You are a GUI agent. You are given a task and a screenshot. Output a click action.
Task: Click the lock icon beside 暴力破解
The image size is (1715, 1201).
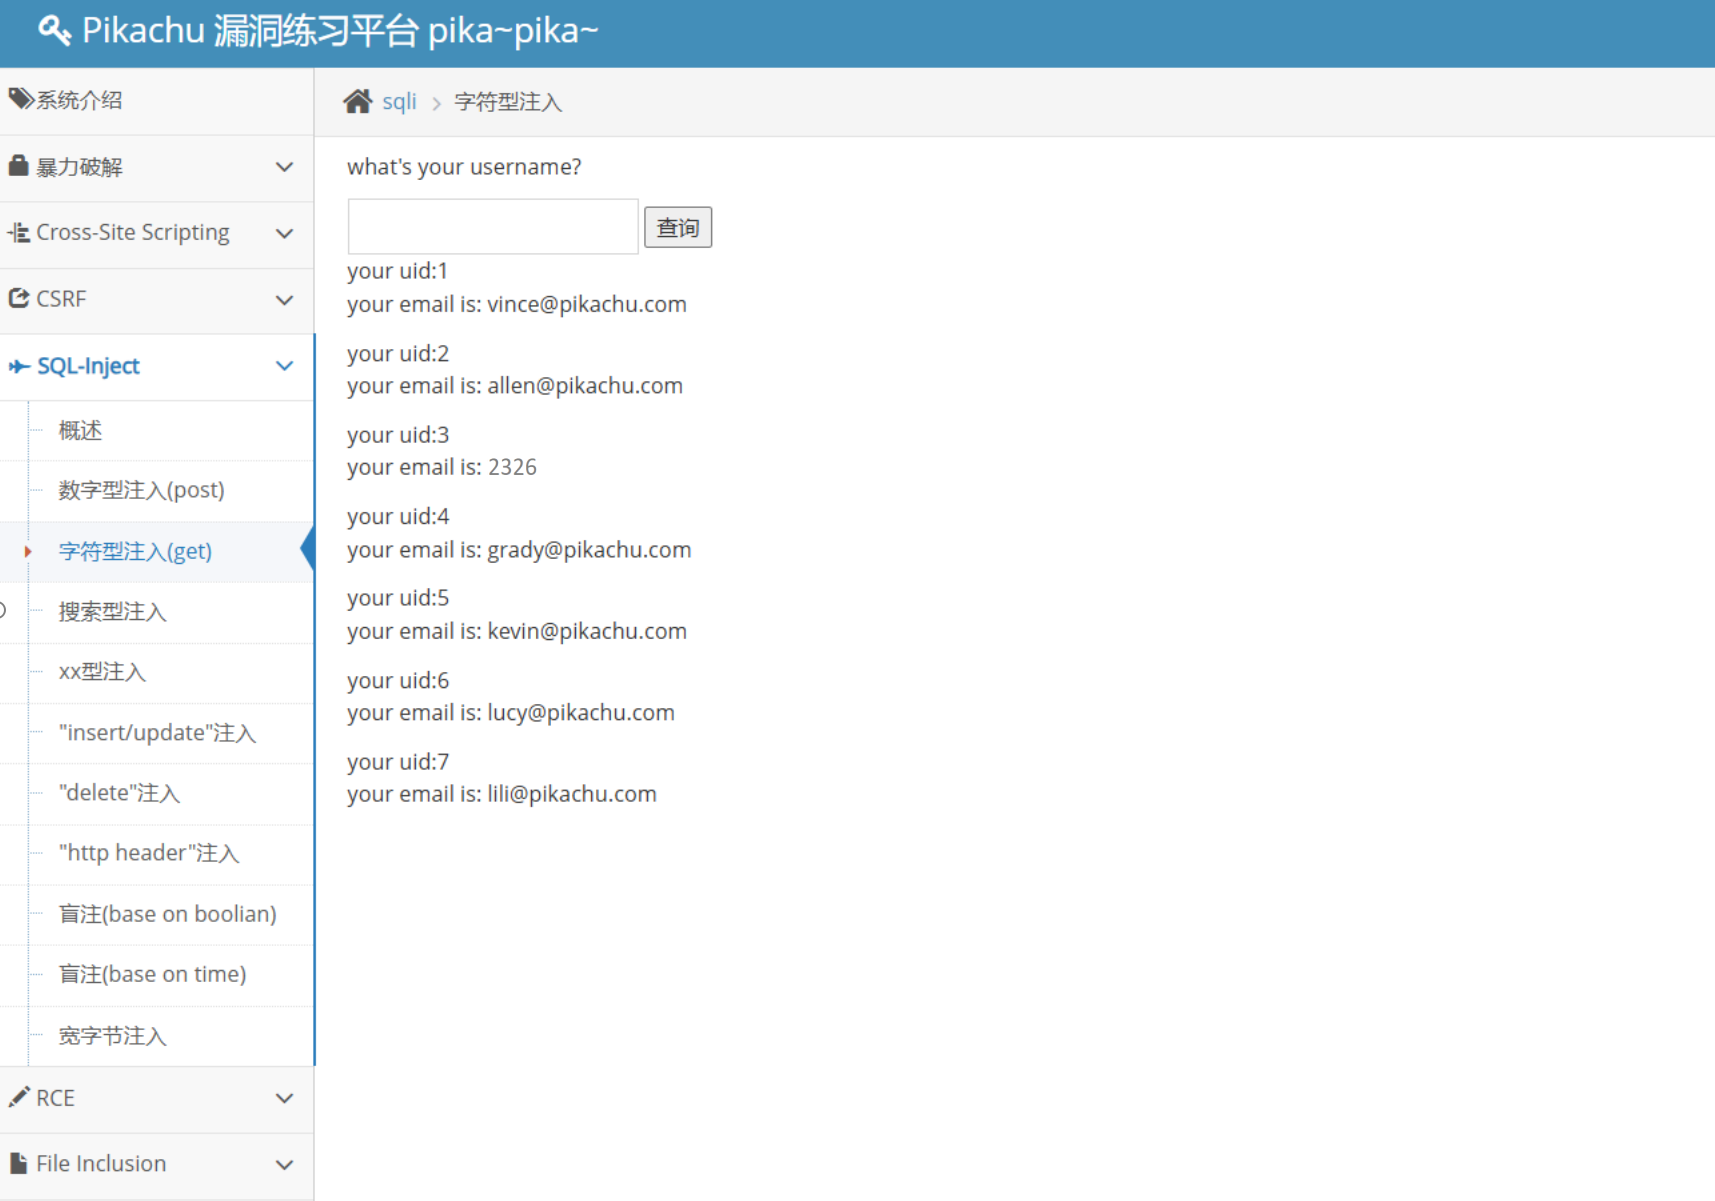(x=18, y=166)
